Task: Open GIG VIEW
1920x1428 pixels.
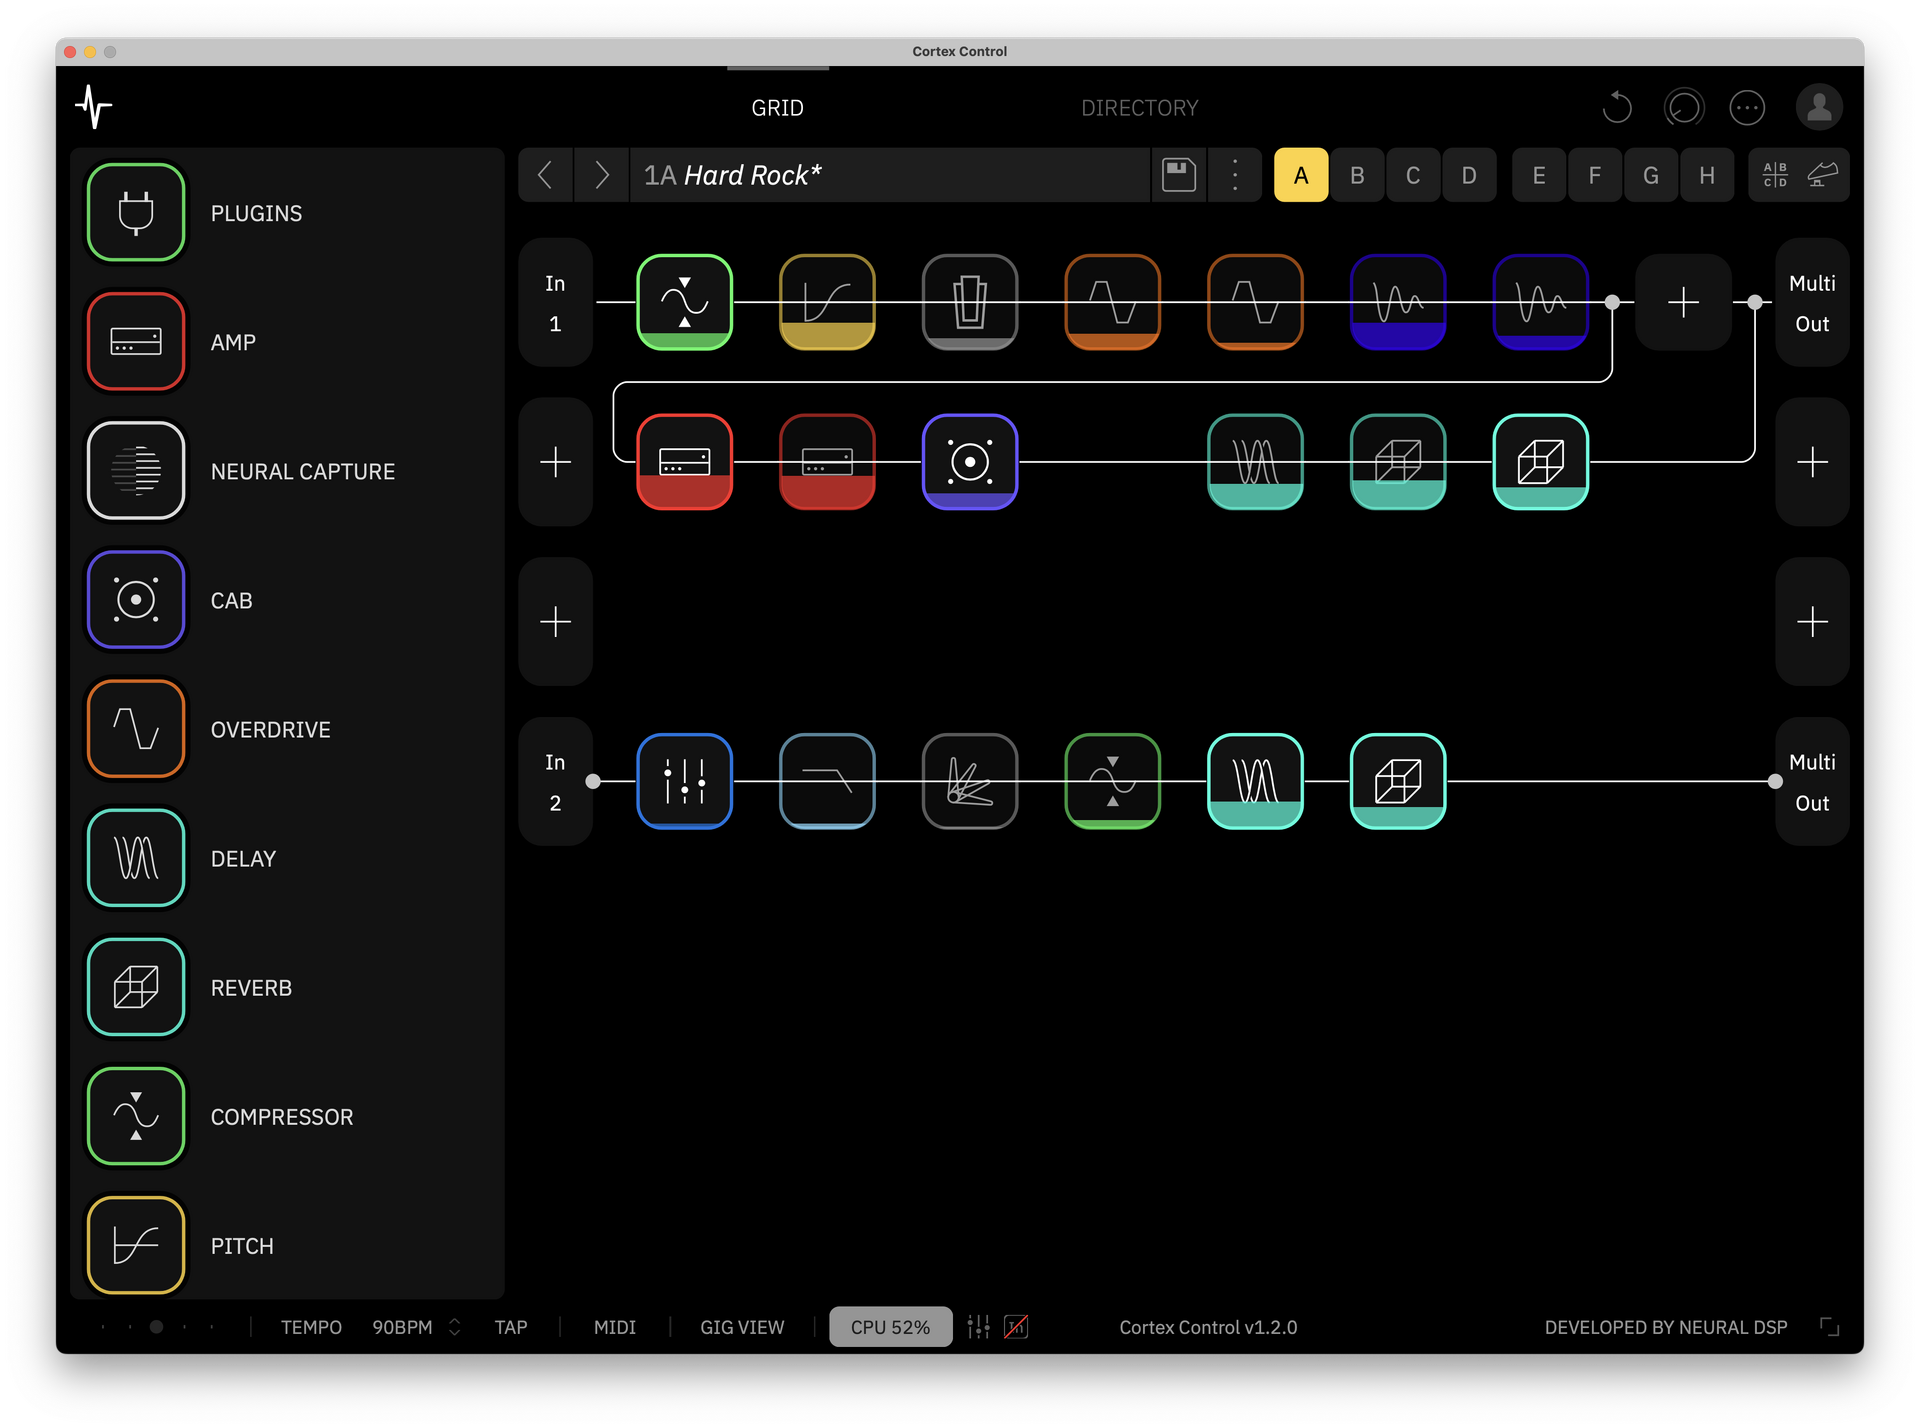Action: 742,1327
